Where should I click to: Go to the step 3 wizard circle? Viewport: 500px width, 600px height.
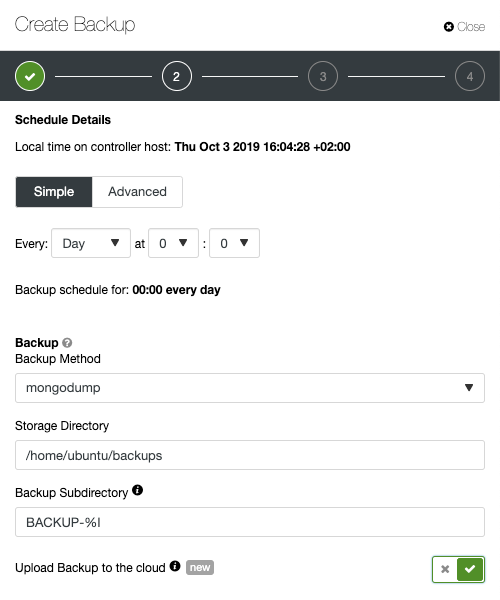[x=323, y=76]
